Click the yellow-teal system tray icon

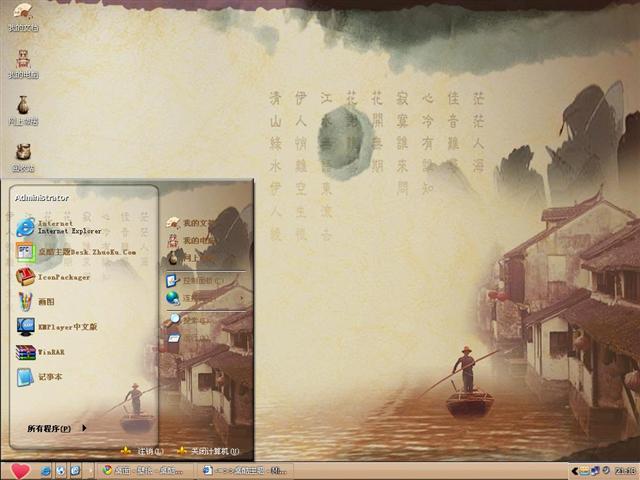584,471
